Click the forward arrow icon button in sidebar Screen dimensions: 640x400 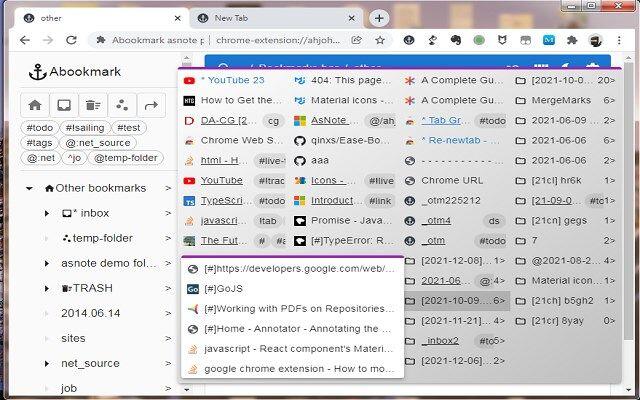click(151, 104)
